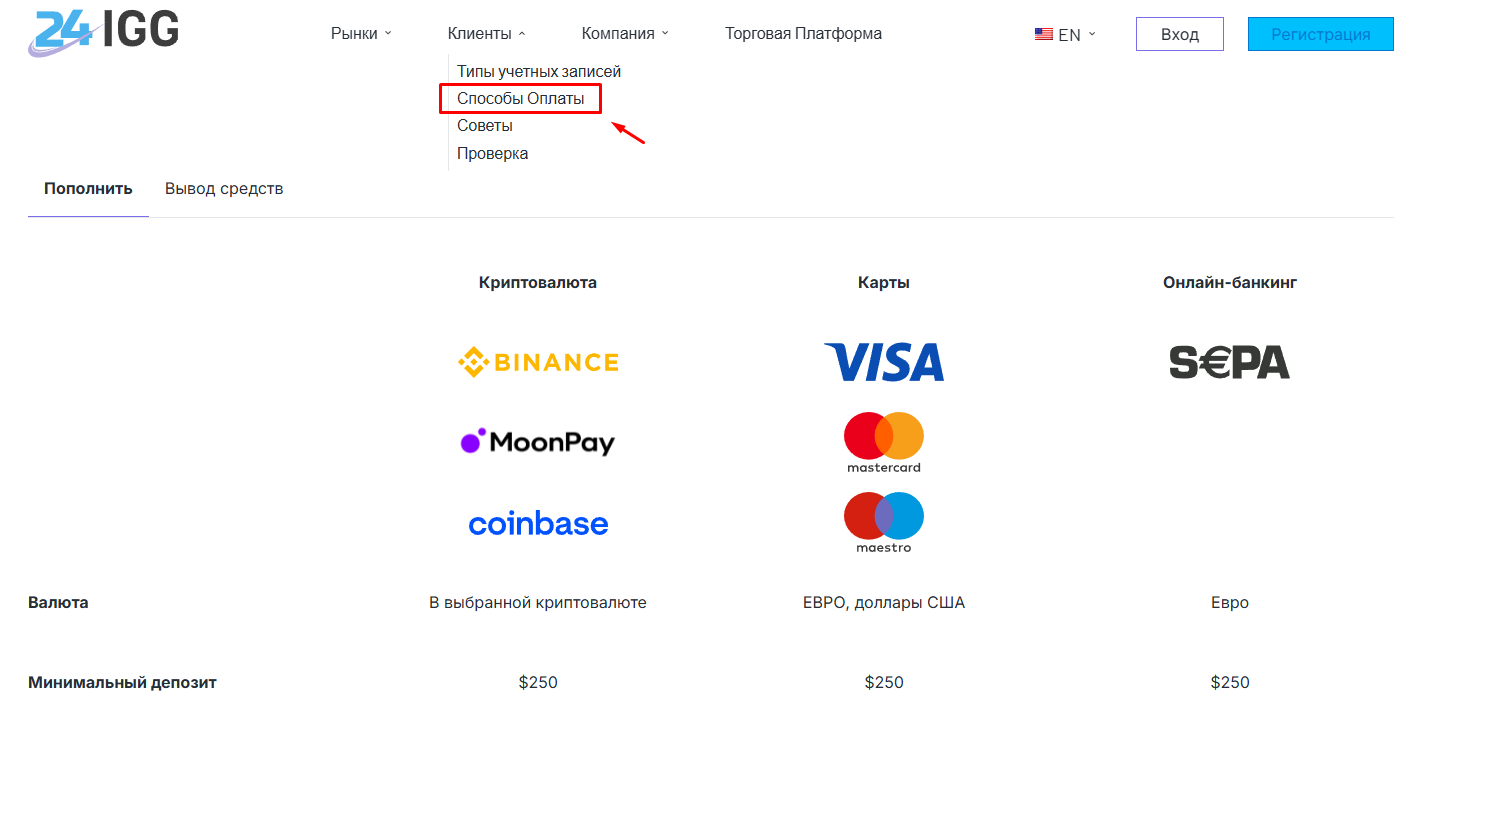The image size is (1505, 829).
Task: Click the Binance logo
Action: point(538,362)
